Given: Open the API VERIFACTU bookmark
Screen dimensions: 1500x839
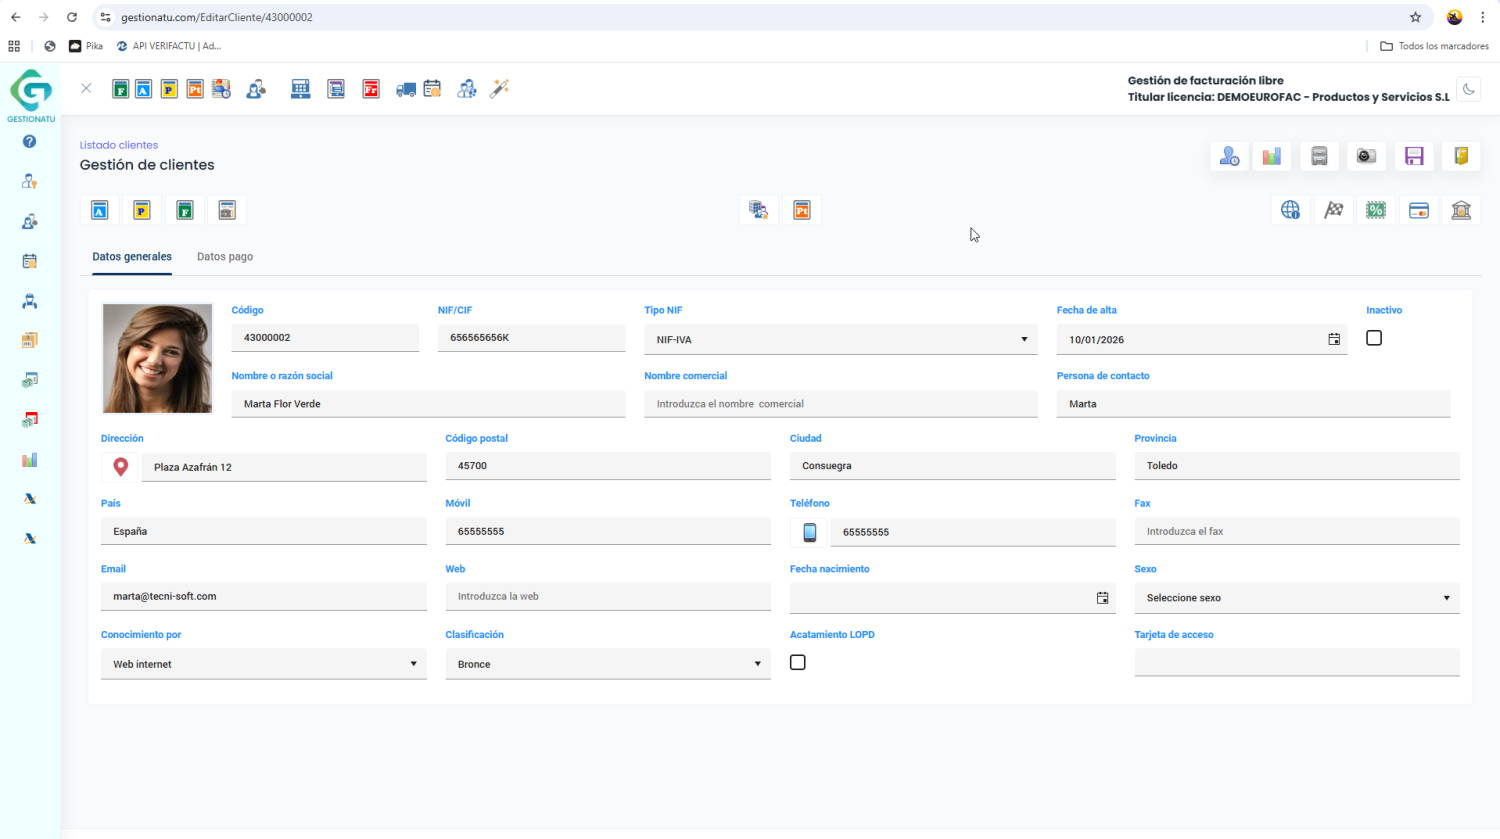Looking at the screenshot, I should pyautogui.click(x=169, y=46).
